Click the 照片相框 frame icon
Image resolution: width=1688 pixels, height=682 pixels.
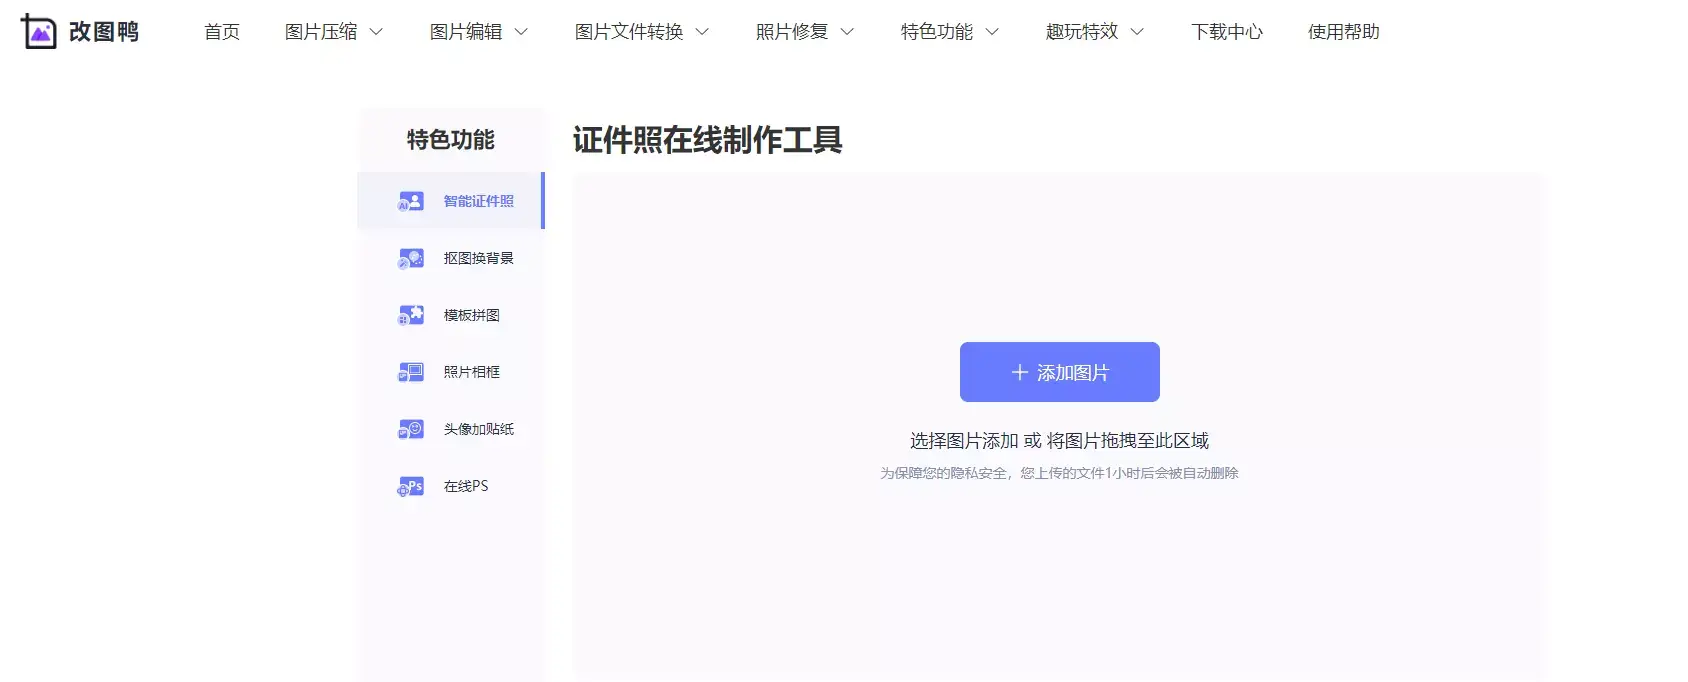pos(410,372)
